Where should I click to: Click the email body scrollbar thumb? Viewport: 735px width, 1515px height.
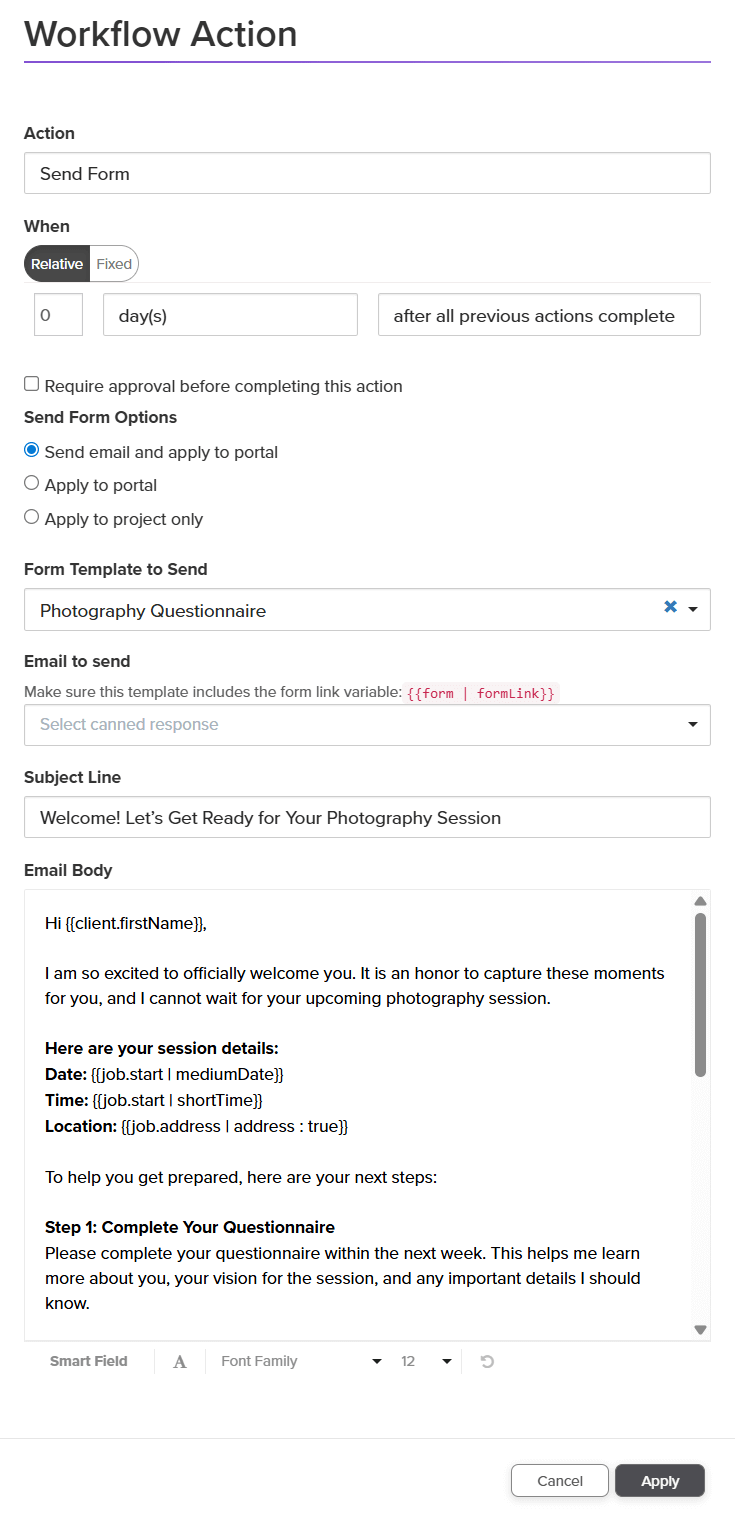point(700,995)
